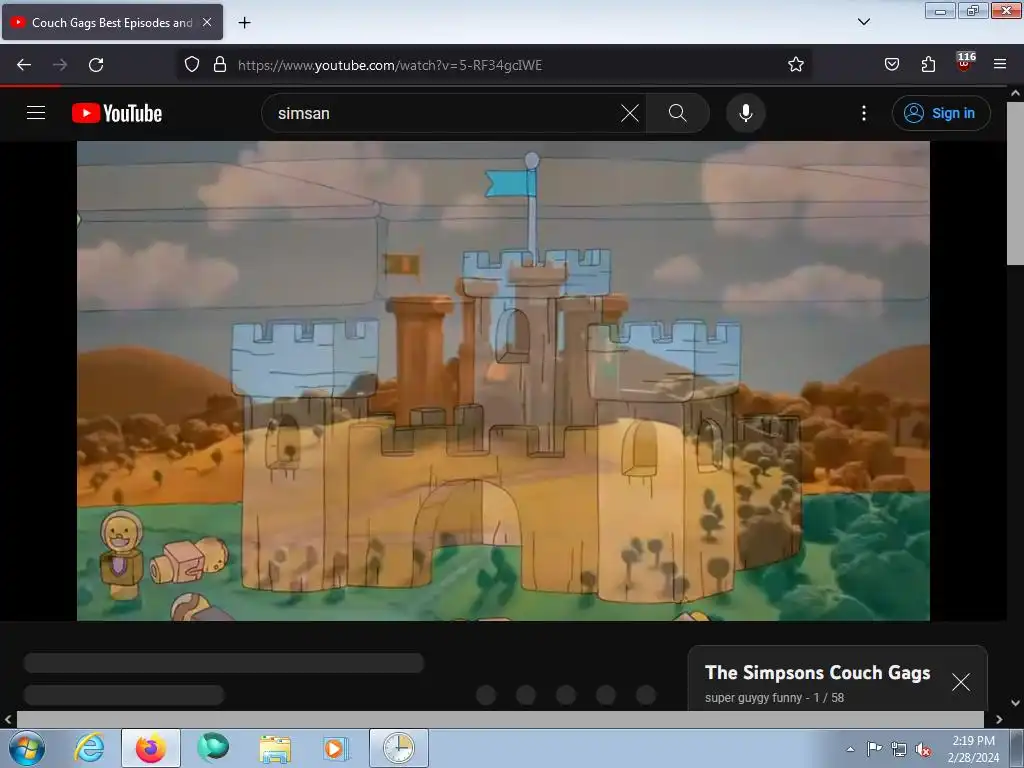
Task: Open the Firefox extensions puzzle menu
Action: click(928, 65)
